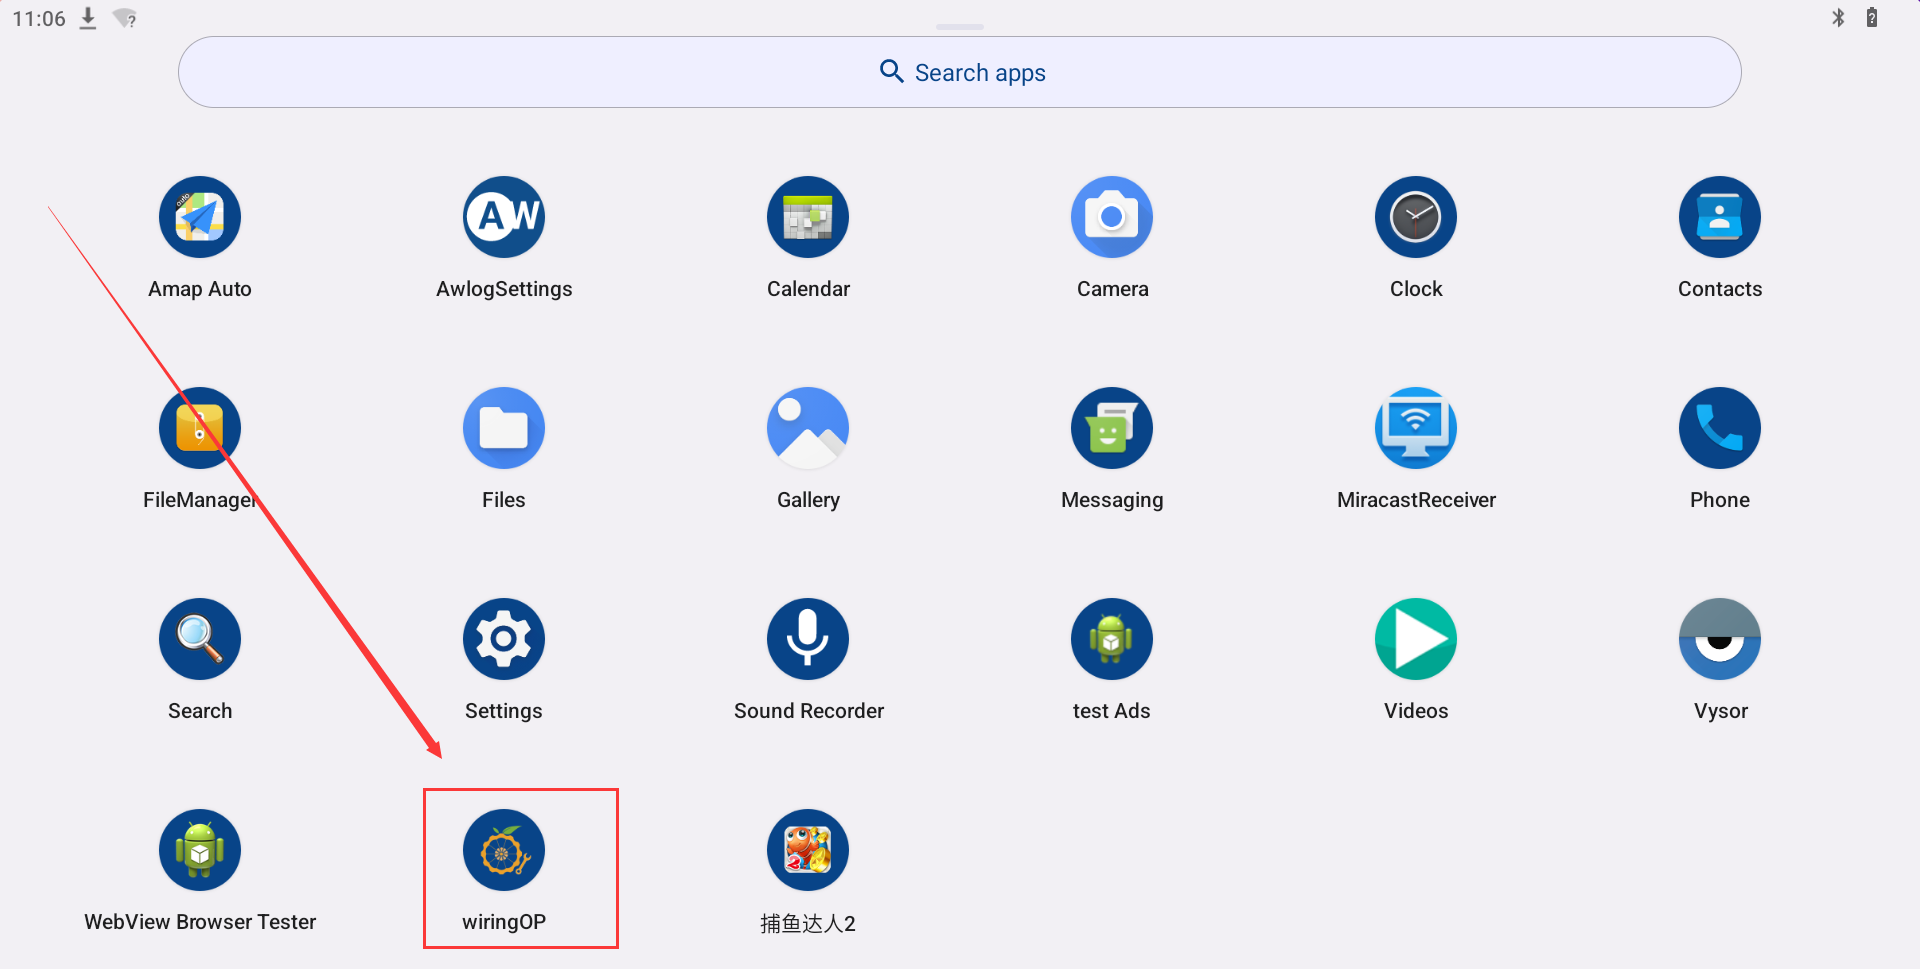Launch the Search app icon

click(x=200, y=639)
